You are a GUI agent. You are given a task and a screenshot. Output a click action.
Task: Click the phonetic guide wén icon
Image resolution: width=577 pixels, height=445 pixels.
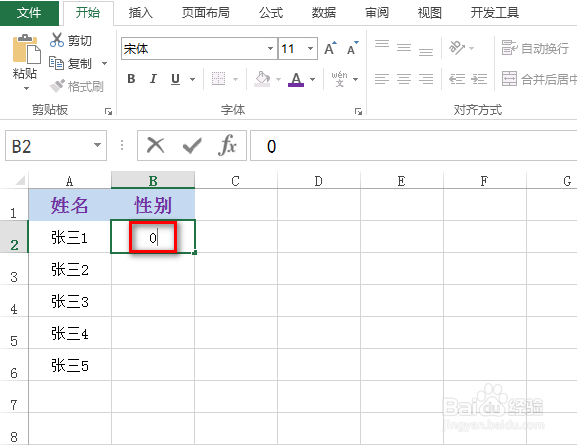[x=339, y=79]
